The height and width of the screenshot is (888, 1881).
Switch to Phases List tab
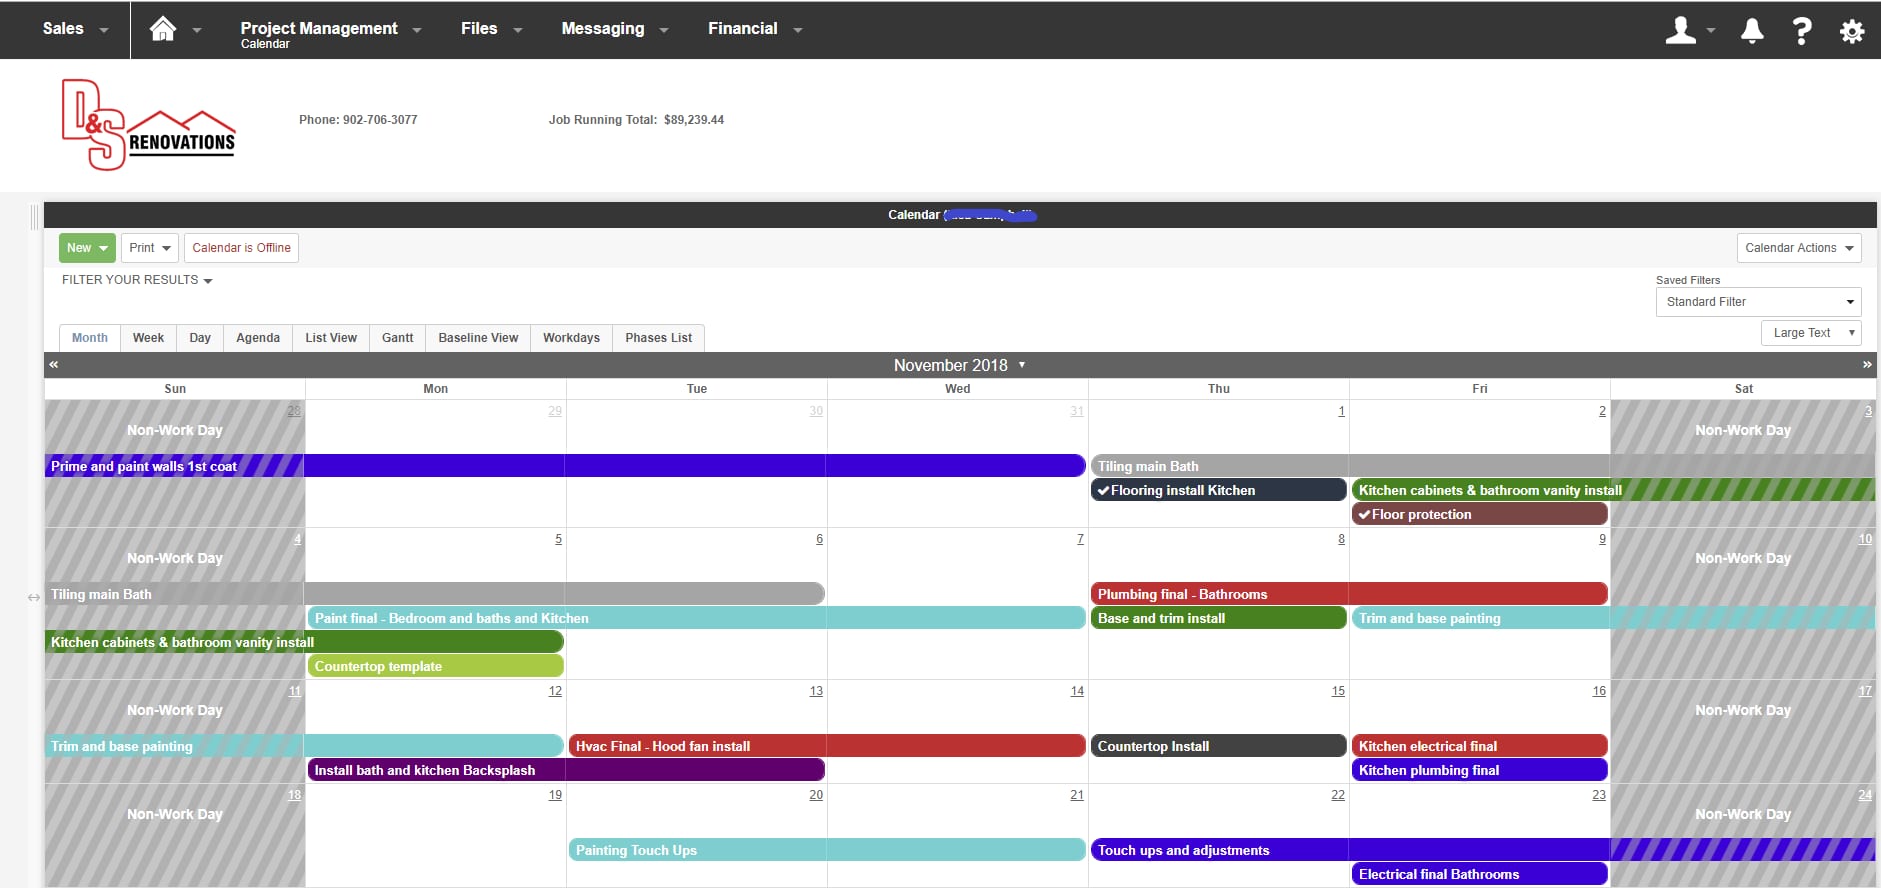[658, 338]
